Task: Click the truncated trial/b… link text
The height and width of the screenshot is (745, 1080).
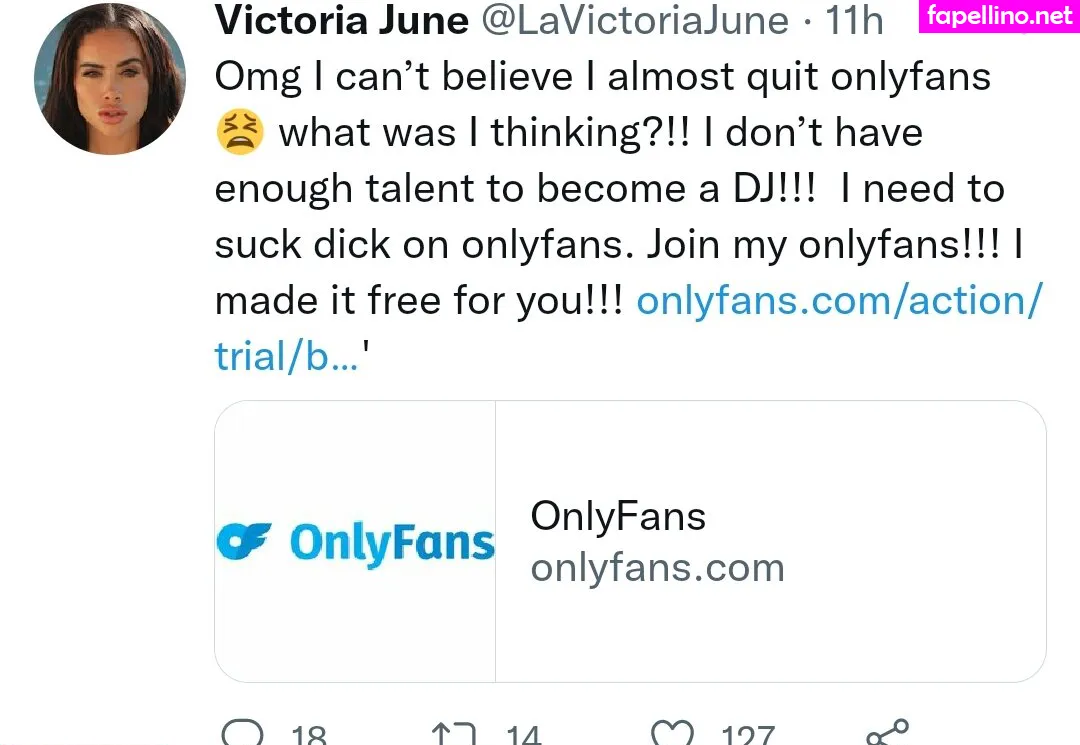Action: pos(285,356)
